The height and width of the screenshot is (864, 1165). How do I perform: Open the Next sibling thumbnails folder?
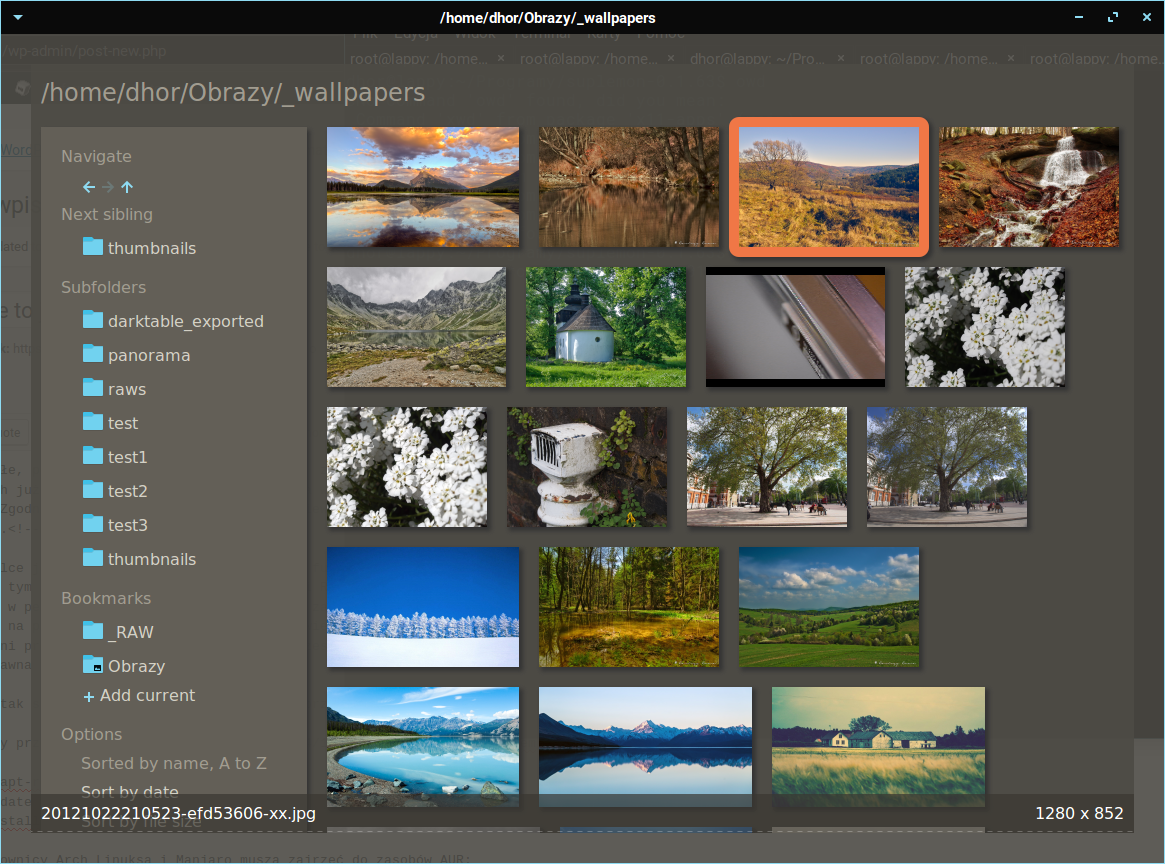pos(140,247)
